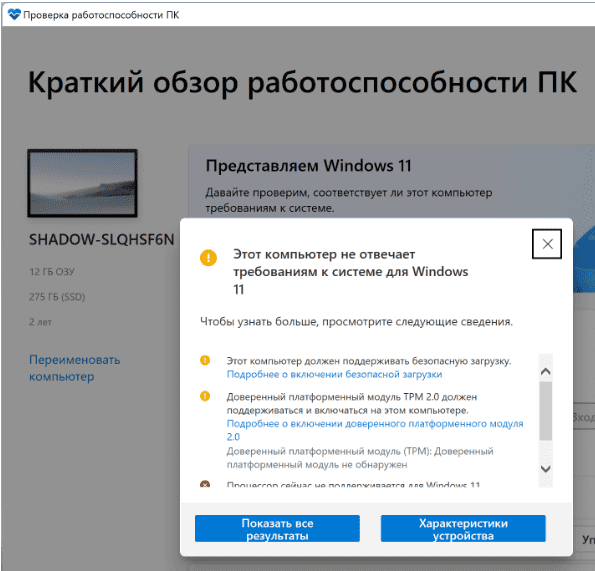Click 'Чтобы узнать больше' instruction text
Image resolution: width=595 pixels, height=571 pixels.
click(x=356, y=322)
